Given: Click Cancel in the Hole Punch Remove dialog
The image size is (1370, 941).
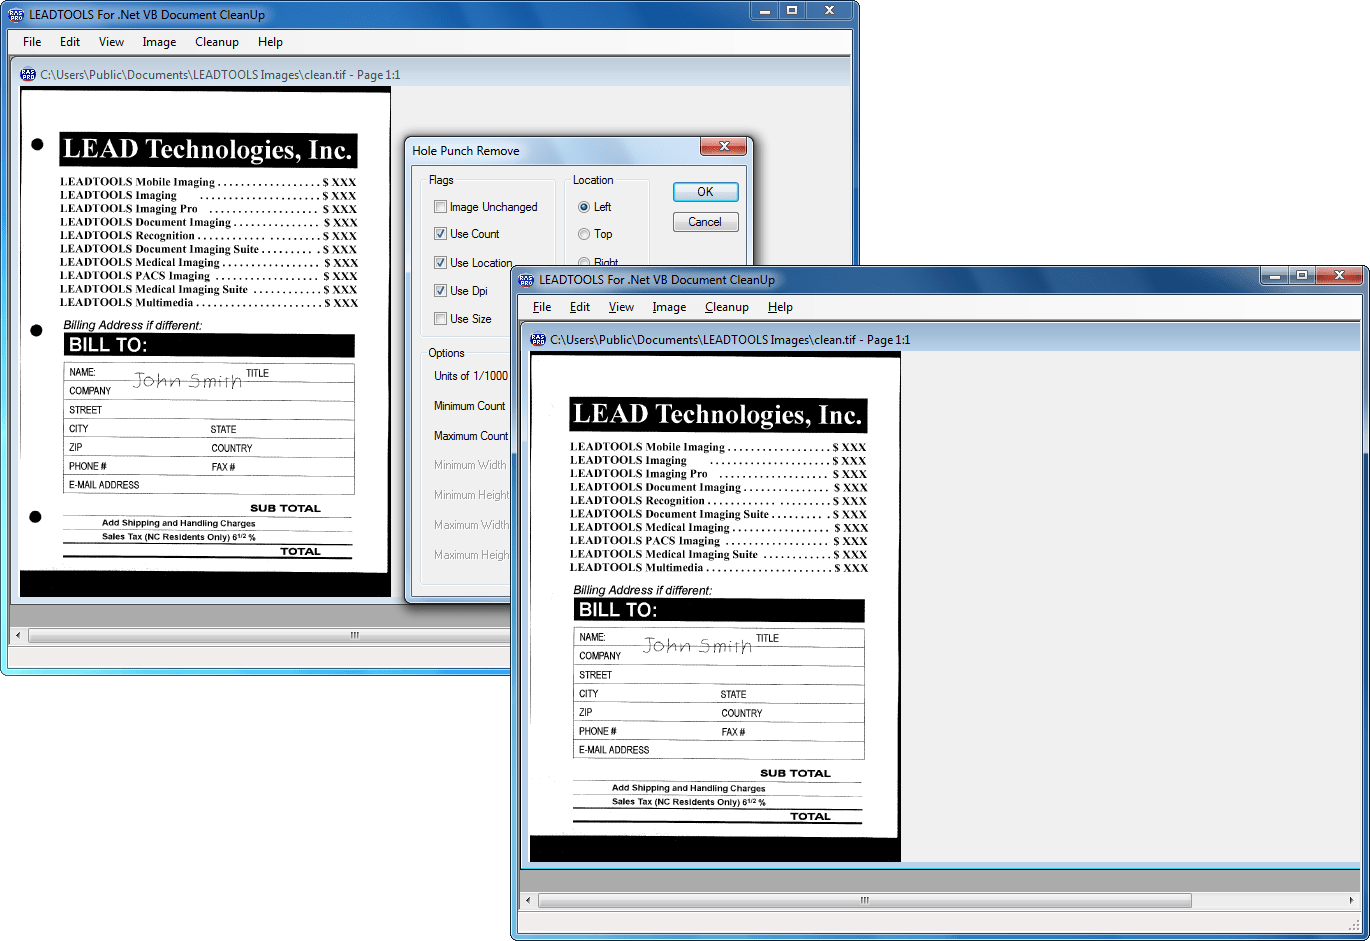Looking at the screenshot, I should [x=705, y=222].
